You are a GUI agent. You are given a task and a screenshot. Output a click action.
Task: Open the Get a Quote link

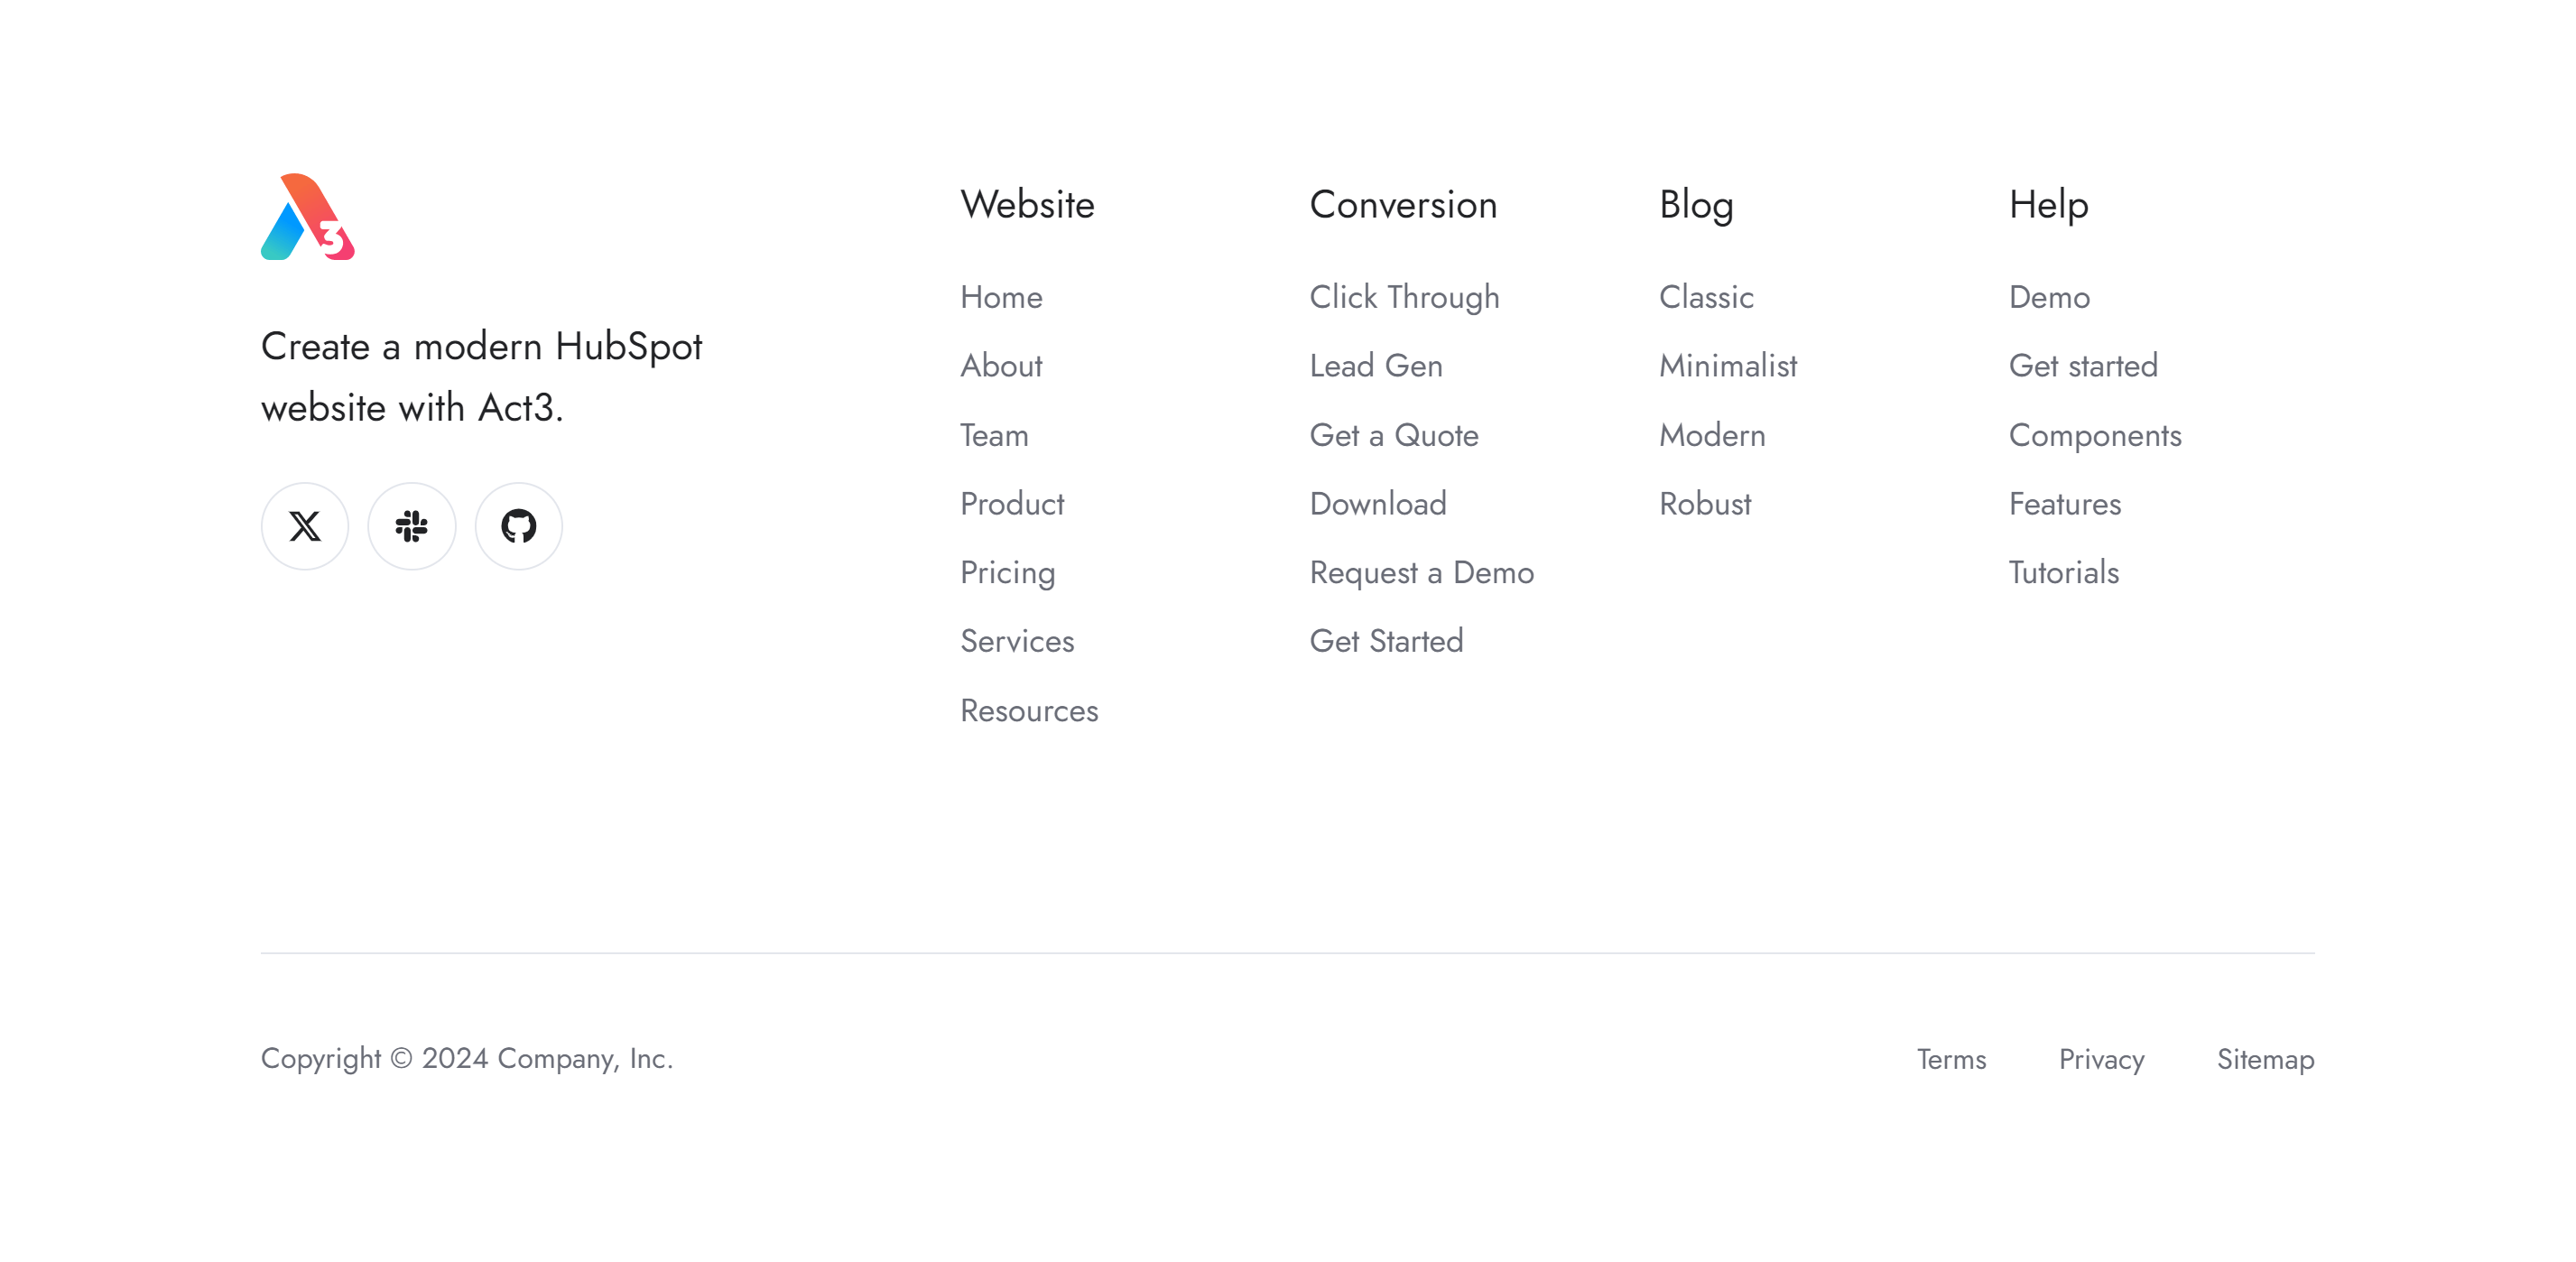coord(1394,435)
